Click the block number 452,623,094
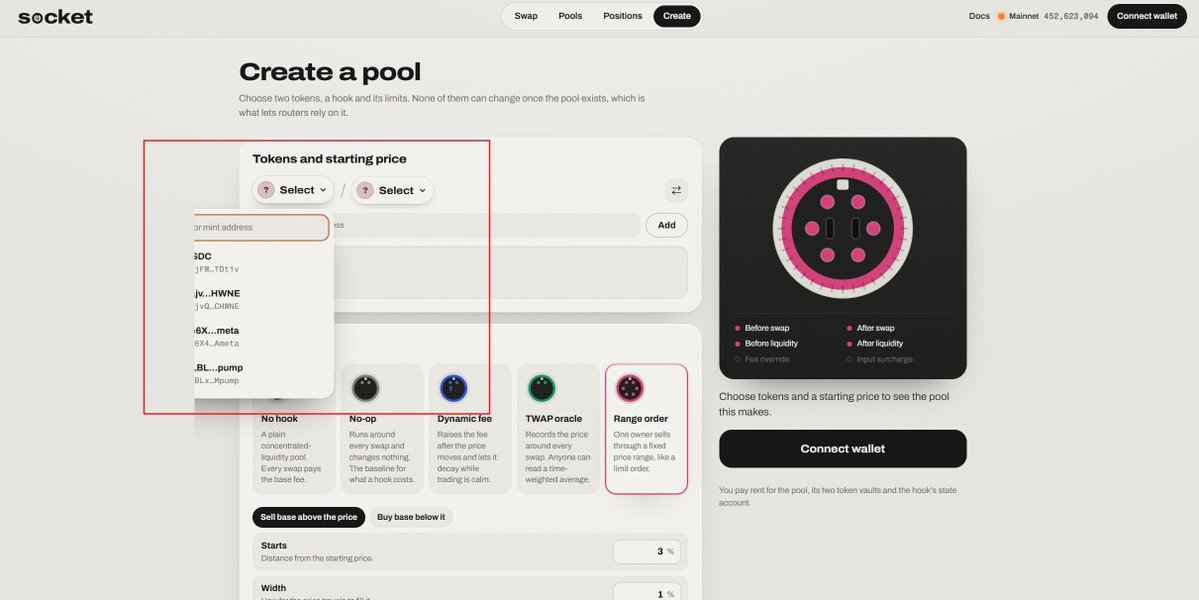 [1071, 16]
